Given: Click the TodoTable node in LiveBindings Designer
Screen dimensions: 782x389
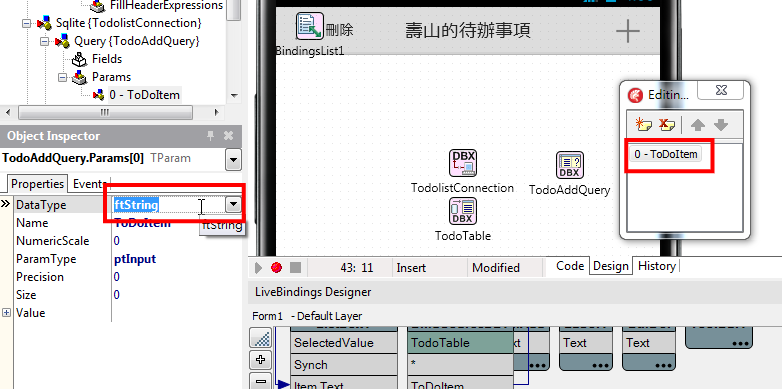Looking at the screenshot, I should 460,343.
